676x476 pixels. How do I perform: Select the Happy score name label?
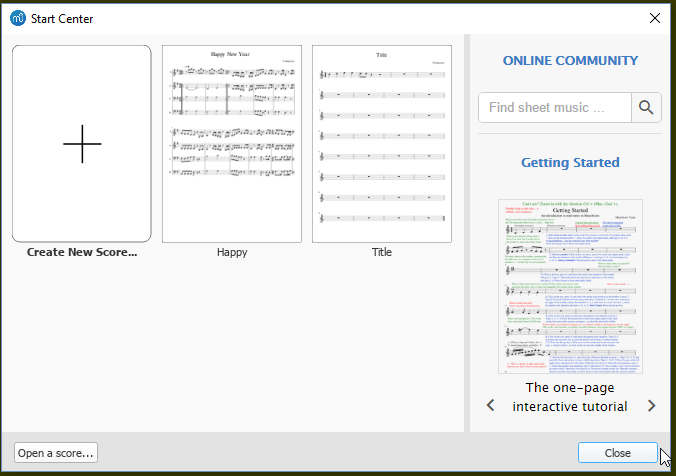click(232, 252)
